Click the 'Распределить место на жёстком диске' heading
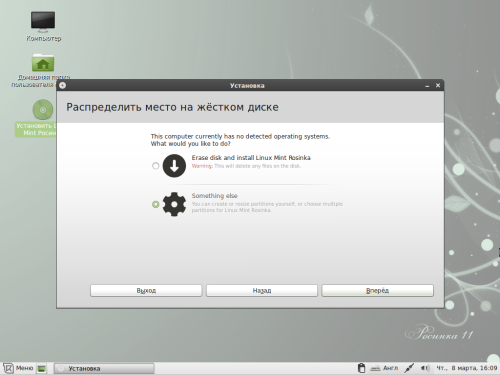 pyautogui.click(x=172, y=107)
